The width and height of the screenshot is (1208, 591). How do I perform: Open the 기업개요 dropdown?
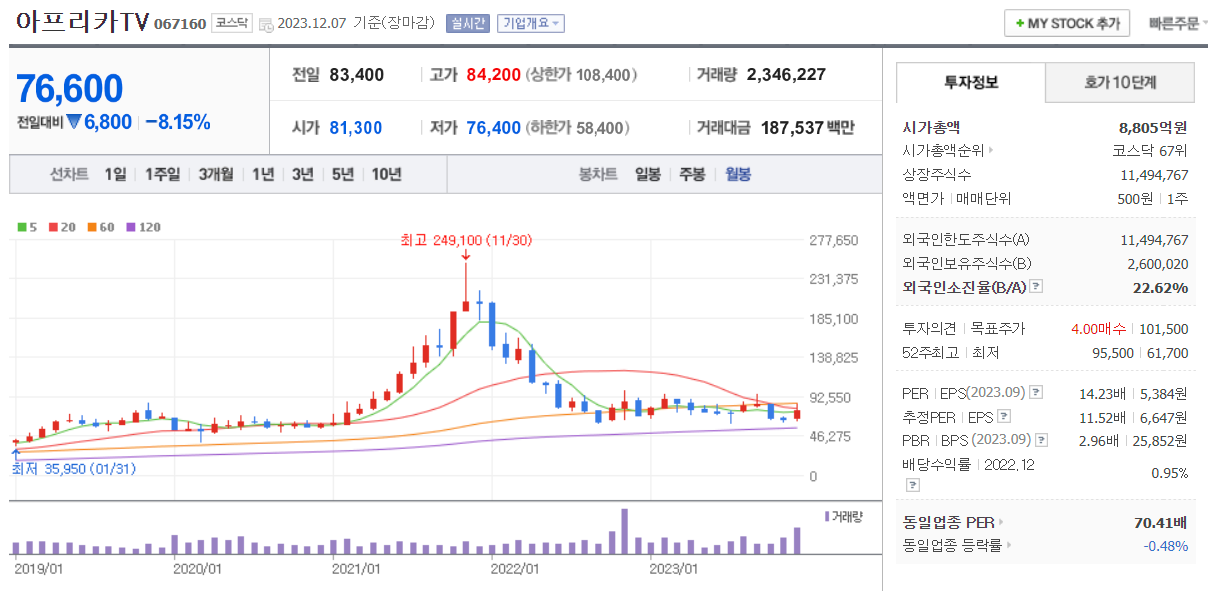coord(531,23)
